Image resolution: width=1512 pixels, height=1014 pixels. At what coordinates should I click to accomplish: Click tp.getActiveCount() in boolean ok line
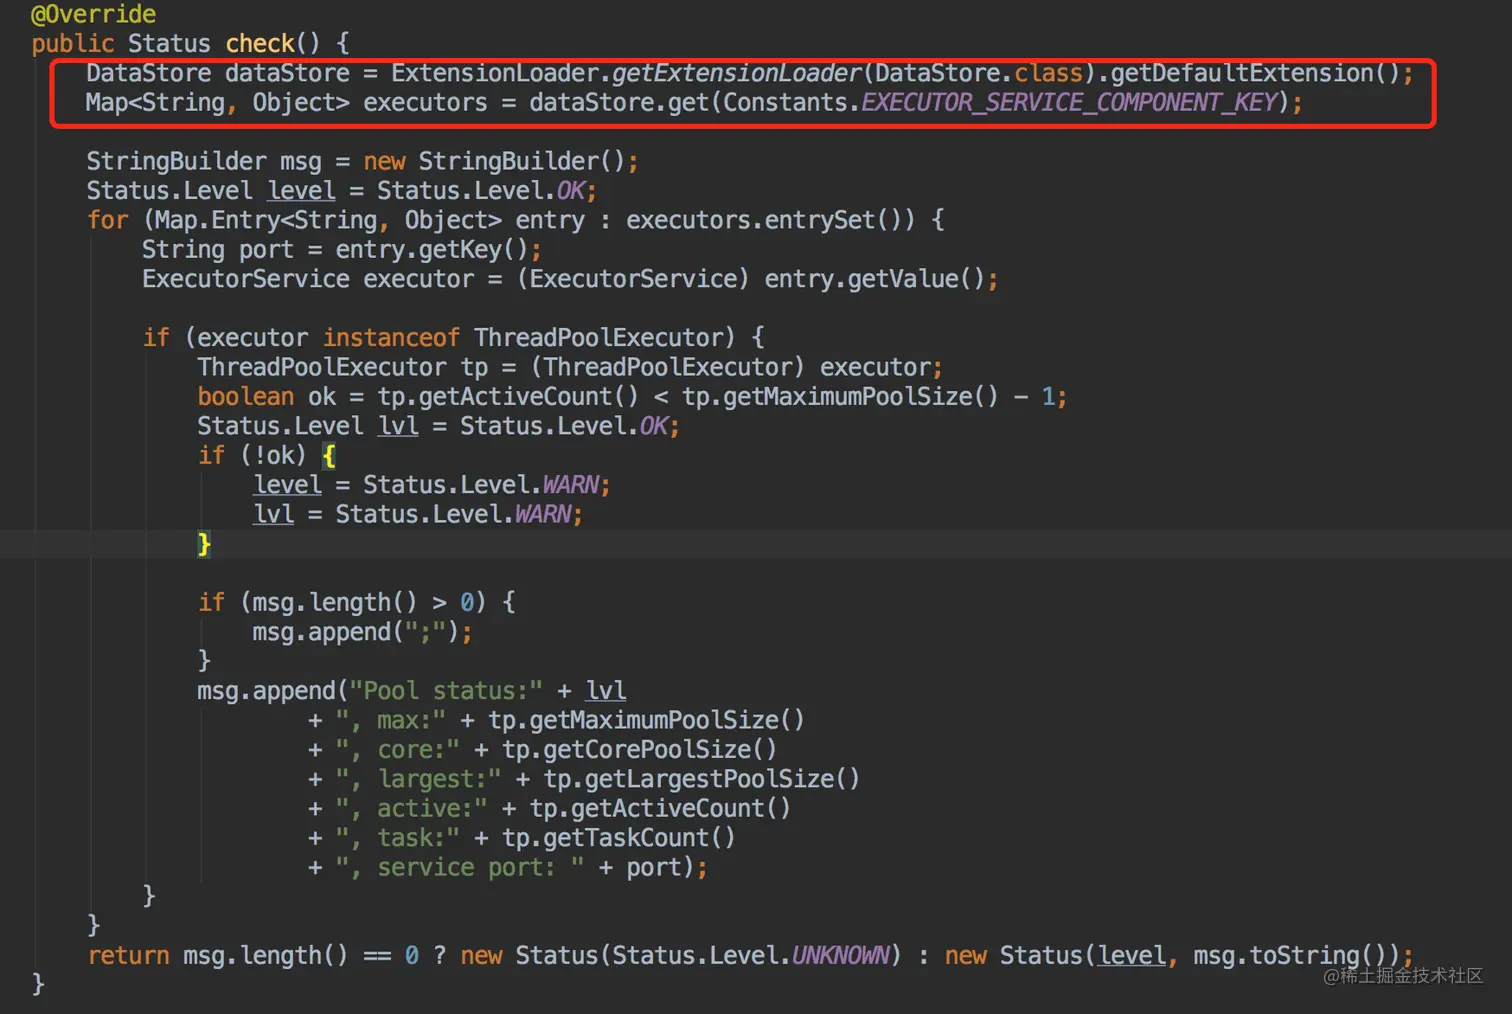507,397
